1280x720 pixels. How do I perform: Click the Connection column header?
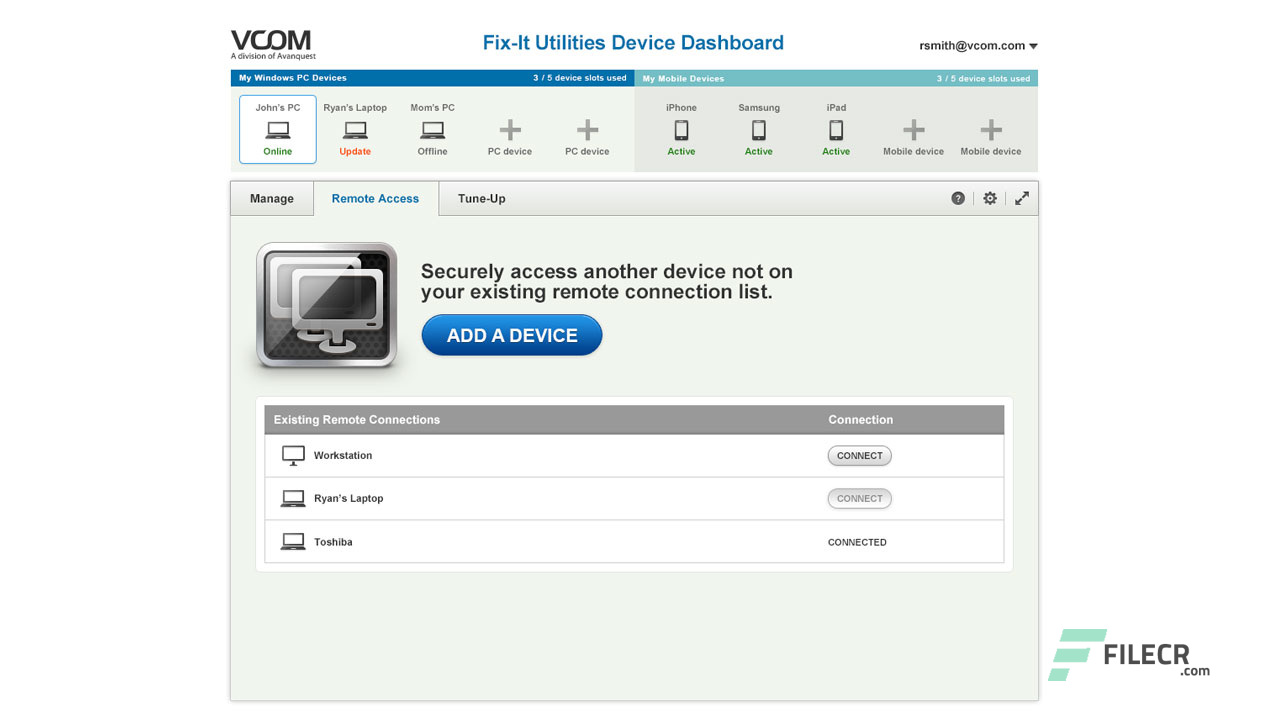tap(861, 420)
